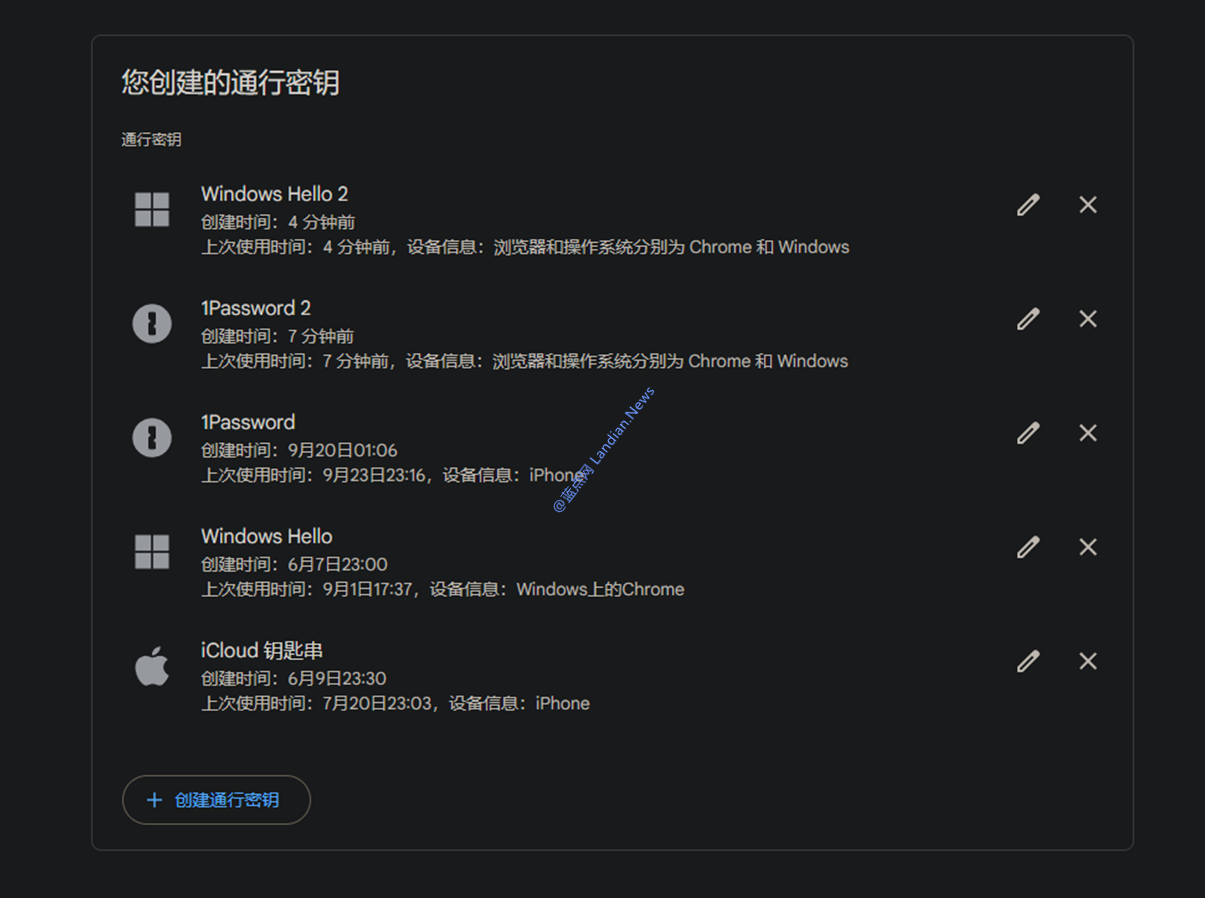Viewport: 1205px width, 898px height.
Task: Delete the iCloud 钥匙串 passkey
Action: coord(1088,661)
